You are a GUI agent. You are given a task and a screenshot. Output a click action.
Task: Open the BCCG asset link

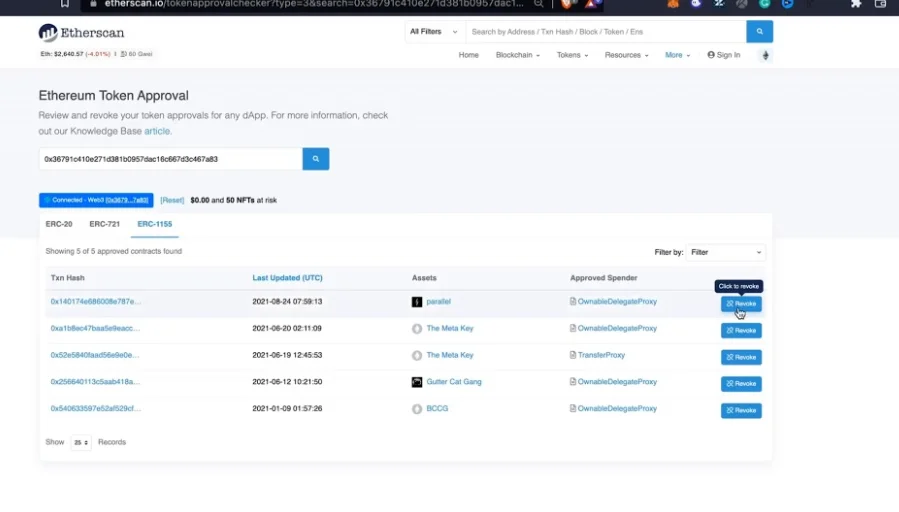pyautogui.click(x=437, y=409)
